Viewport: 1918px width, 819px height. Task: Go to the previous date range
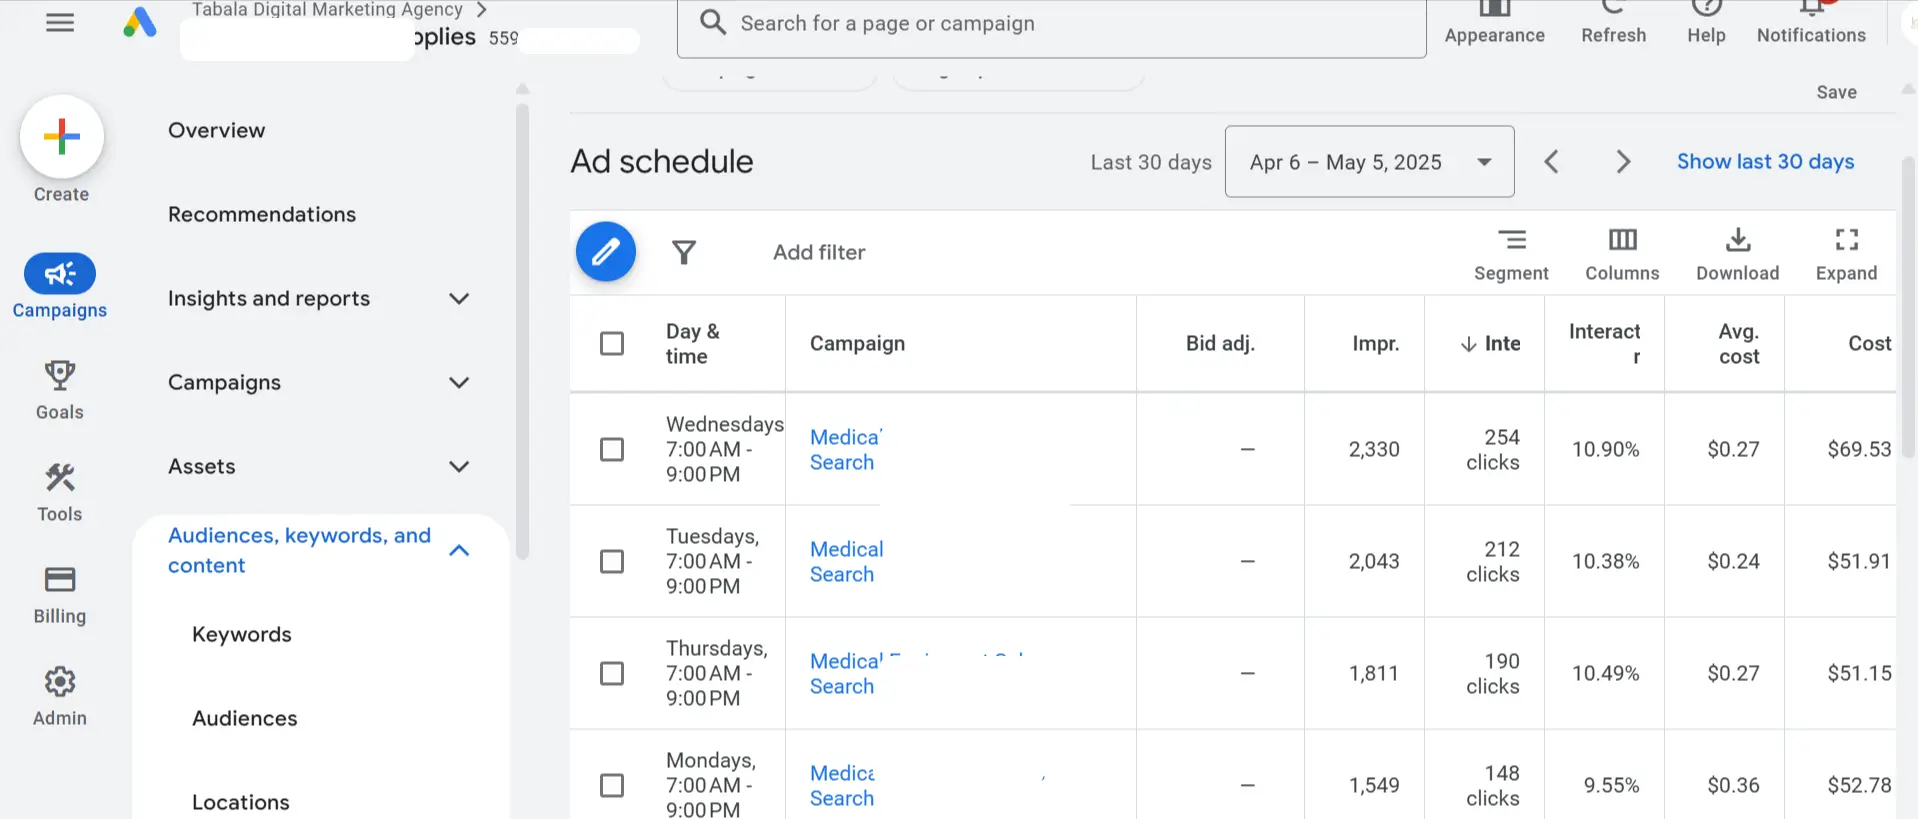pos(1552,162)
